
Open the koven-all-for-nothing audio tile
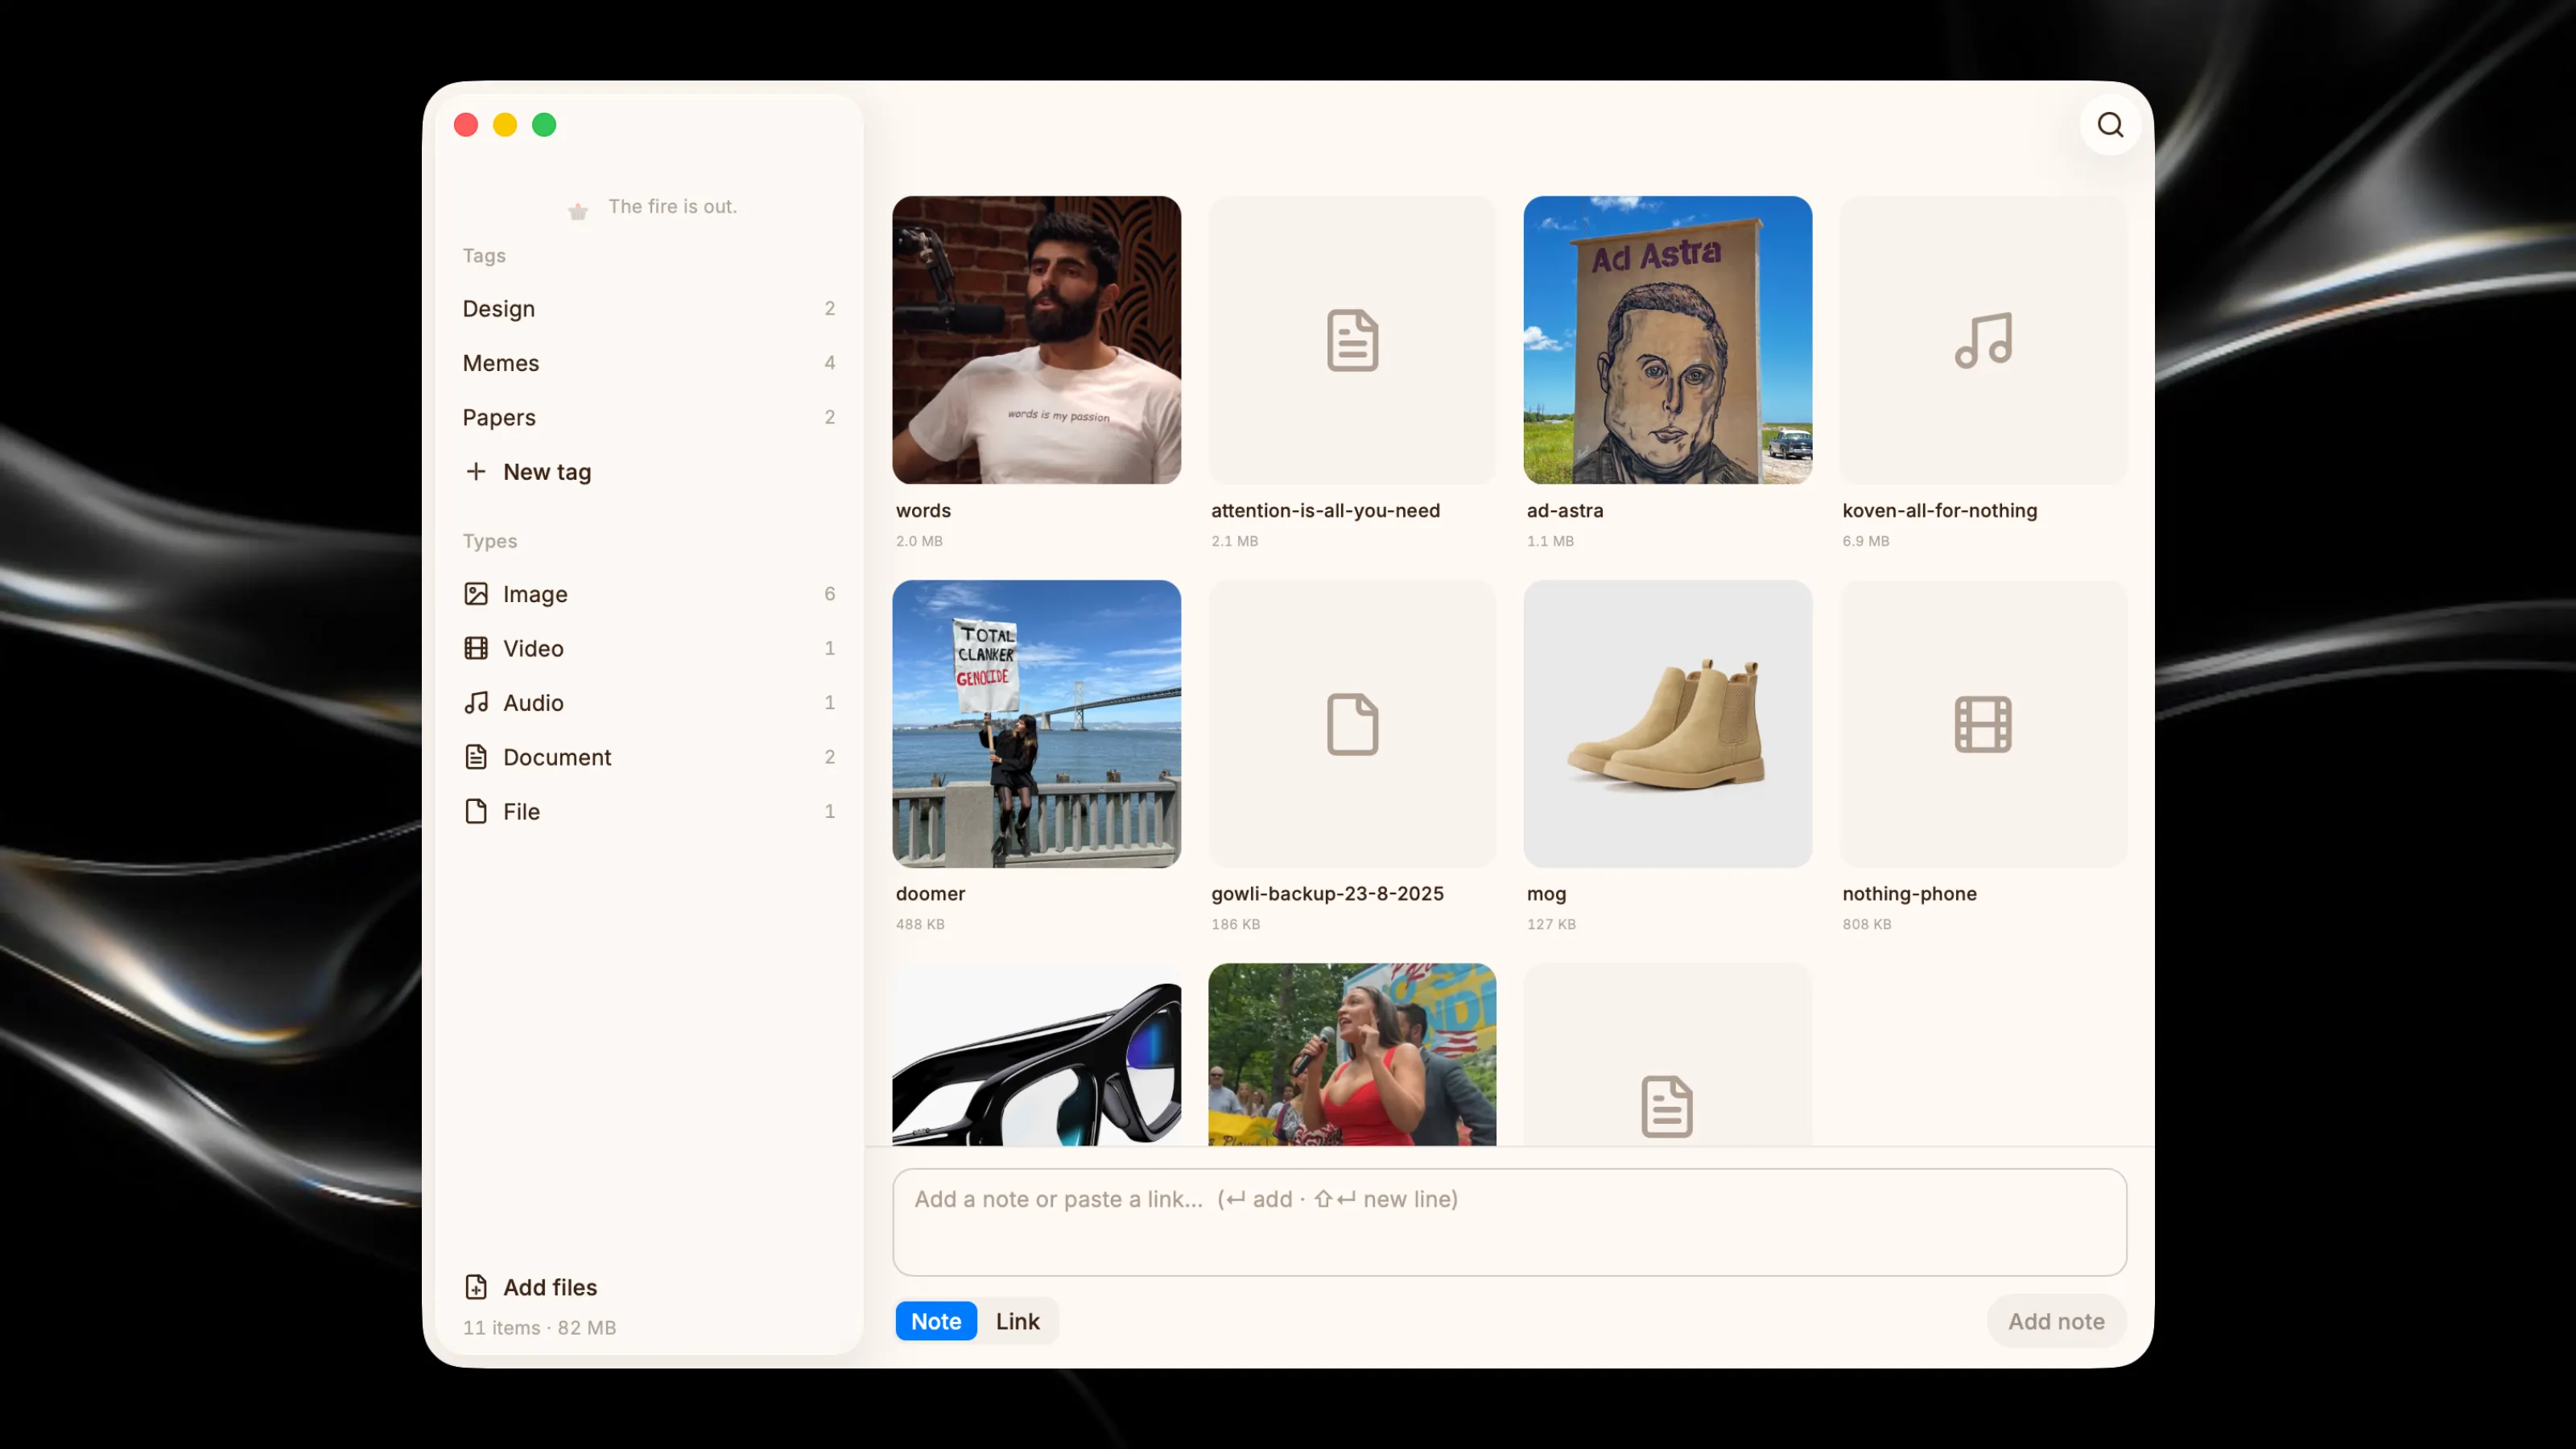coord(1983,340)
